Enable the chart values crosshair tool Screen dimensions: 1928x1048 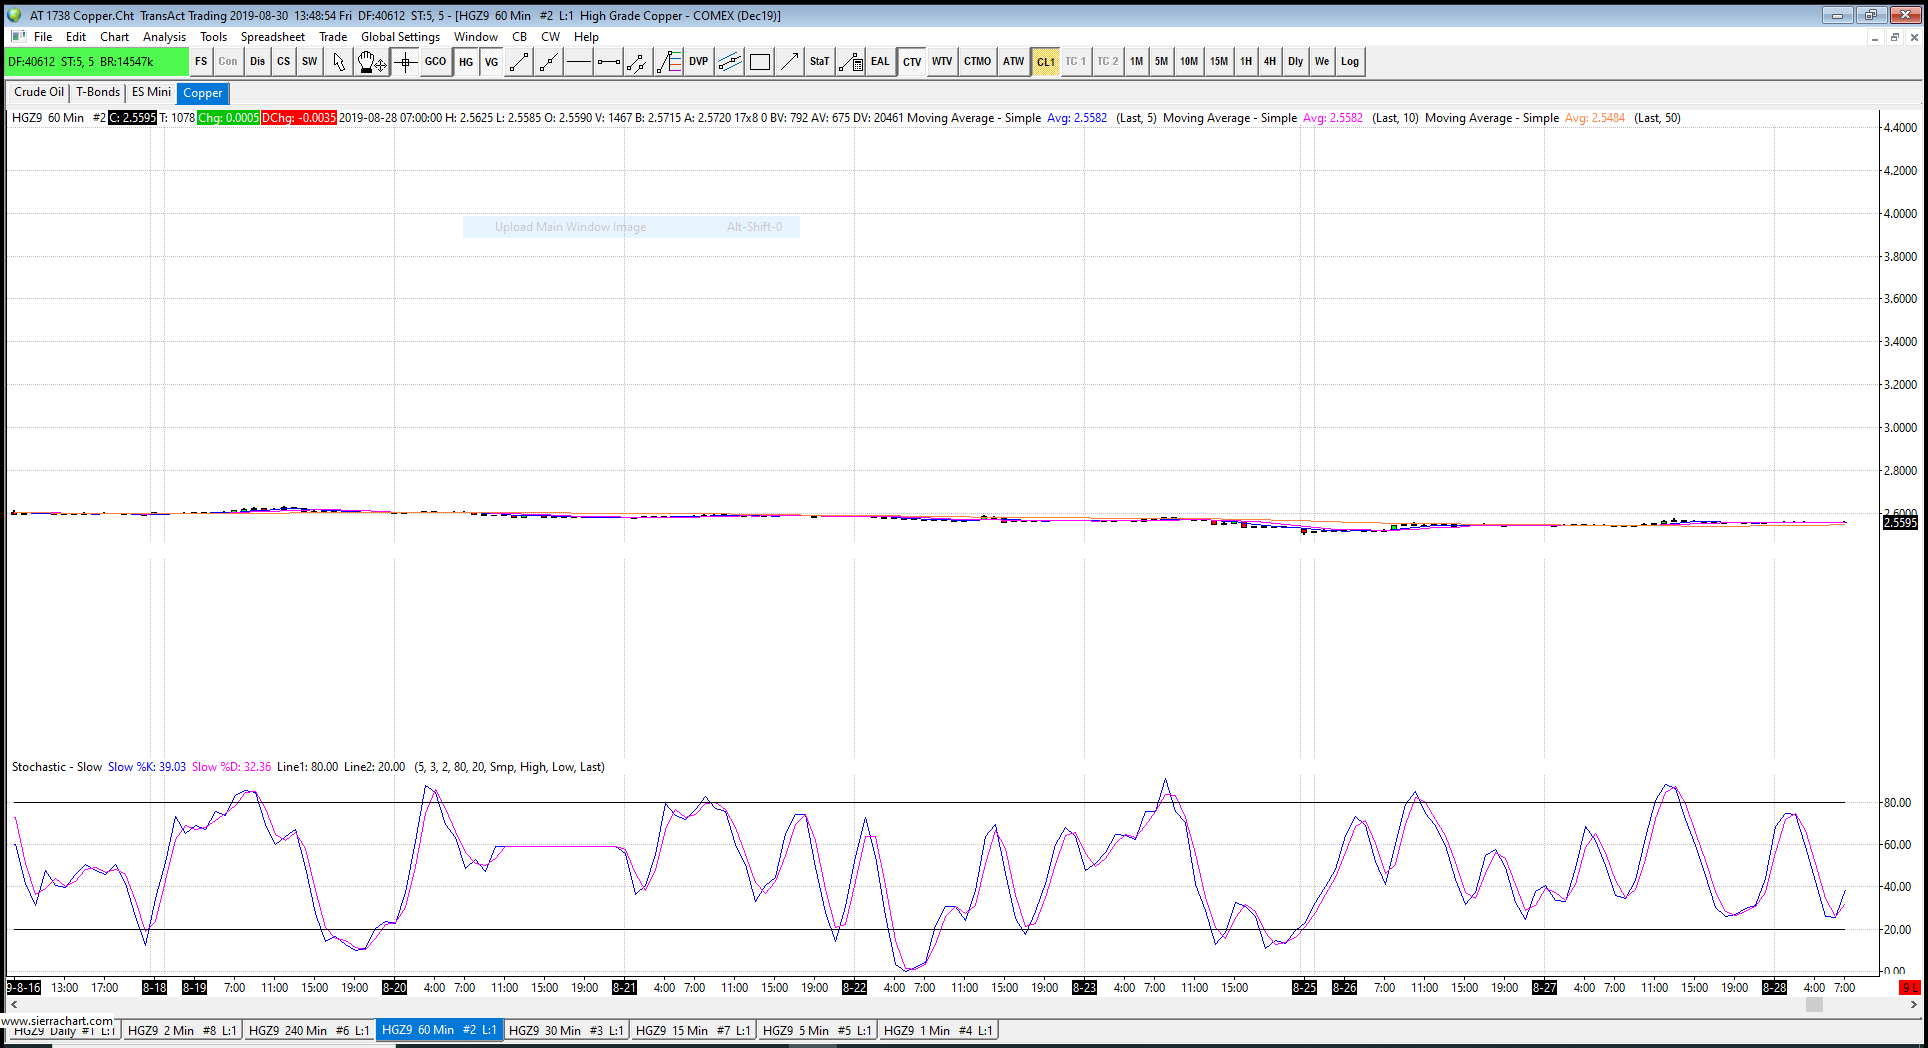coord(405,62)
